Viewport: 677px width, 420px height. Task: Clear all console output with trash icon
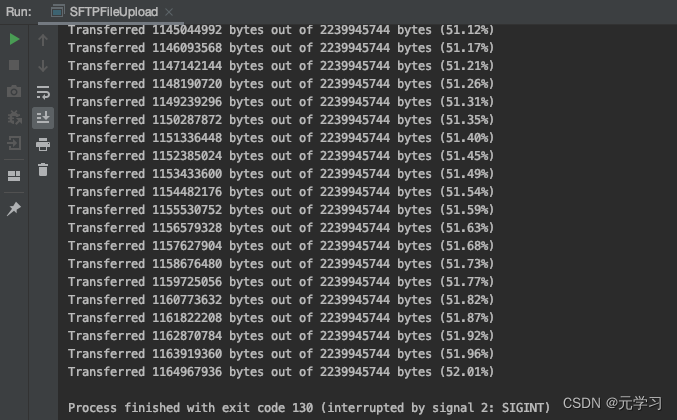(x=43, y=170)
